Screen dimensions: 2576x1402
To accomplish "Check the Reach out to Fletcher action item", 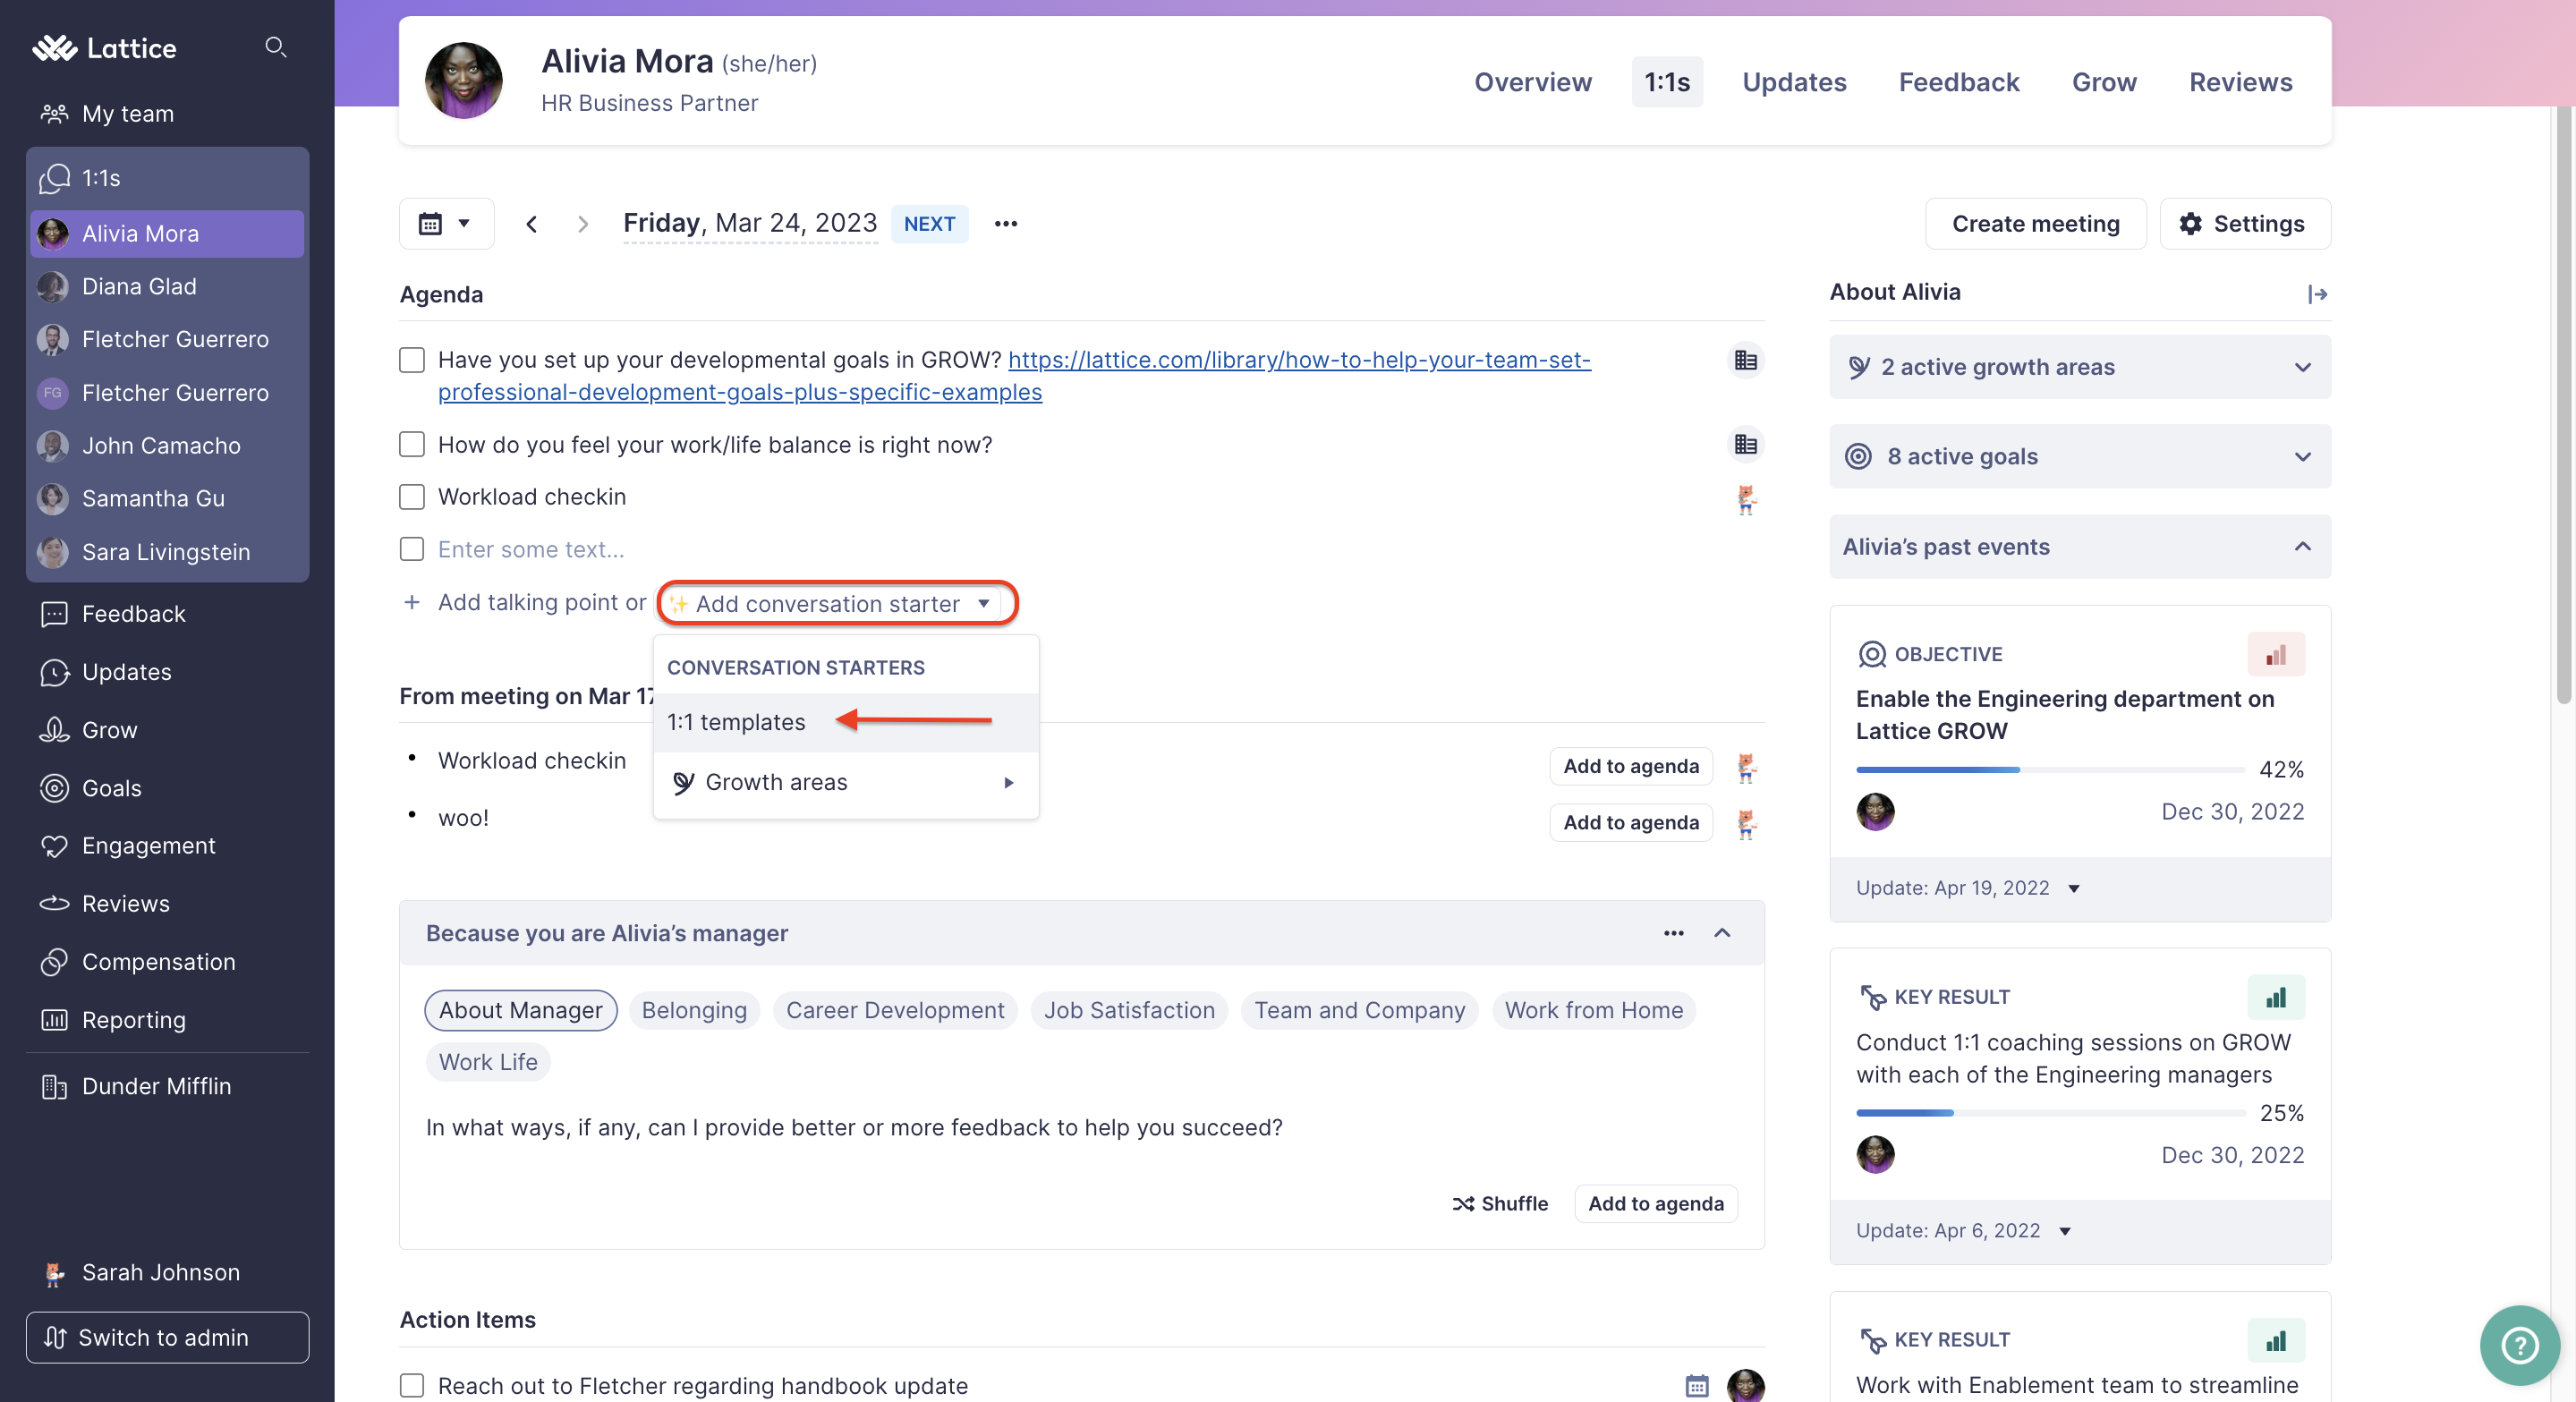I will pos(412,1386).
